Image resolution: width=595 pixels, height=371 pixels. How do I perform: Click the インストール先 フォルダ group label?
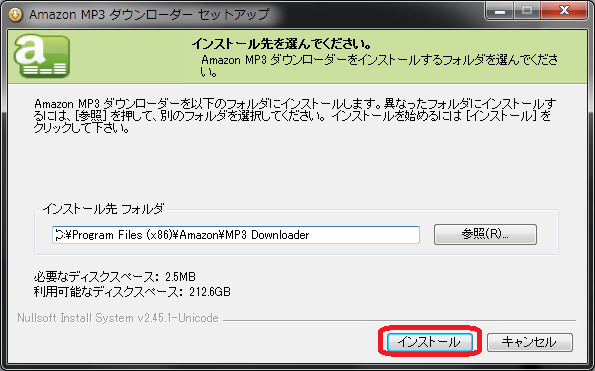tap(103, 209)
